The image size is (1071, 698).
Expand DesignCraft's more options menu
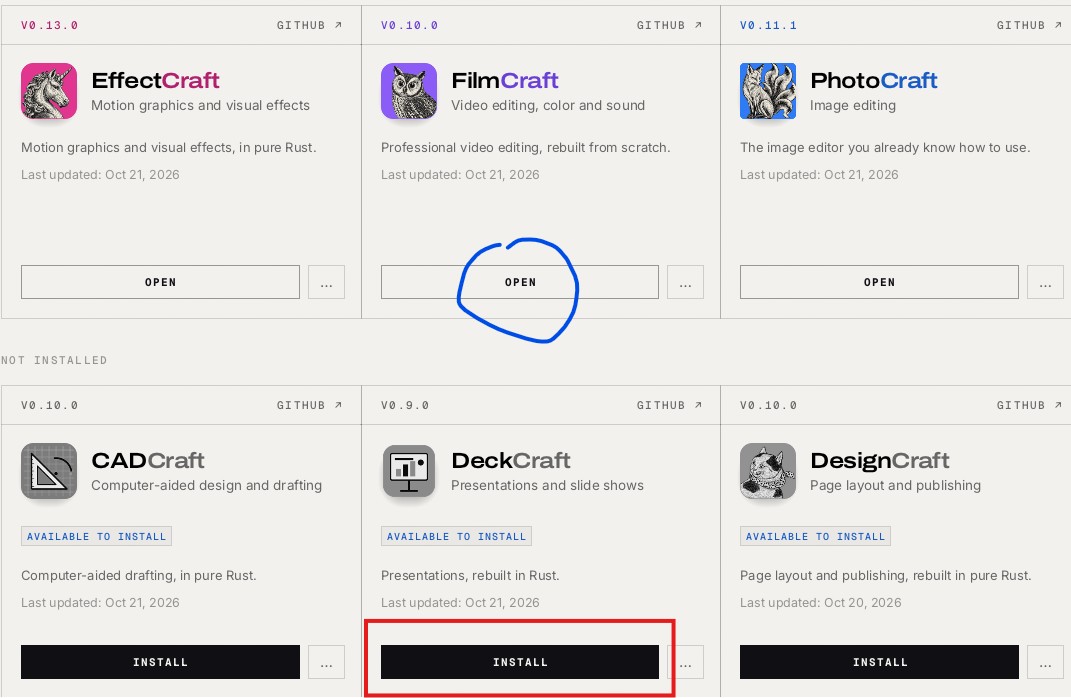pos(1046,662)
